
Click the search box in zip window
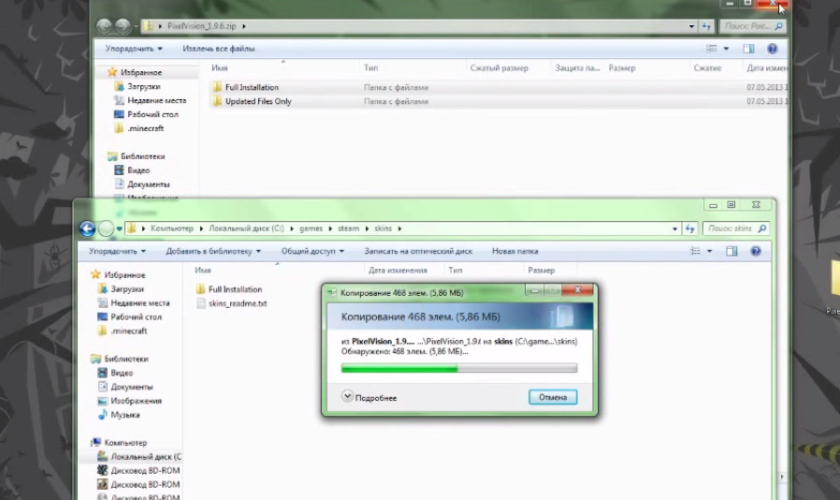[753, 26]
